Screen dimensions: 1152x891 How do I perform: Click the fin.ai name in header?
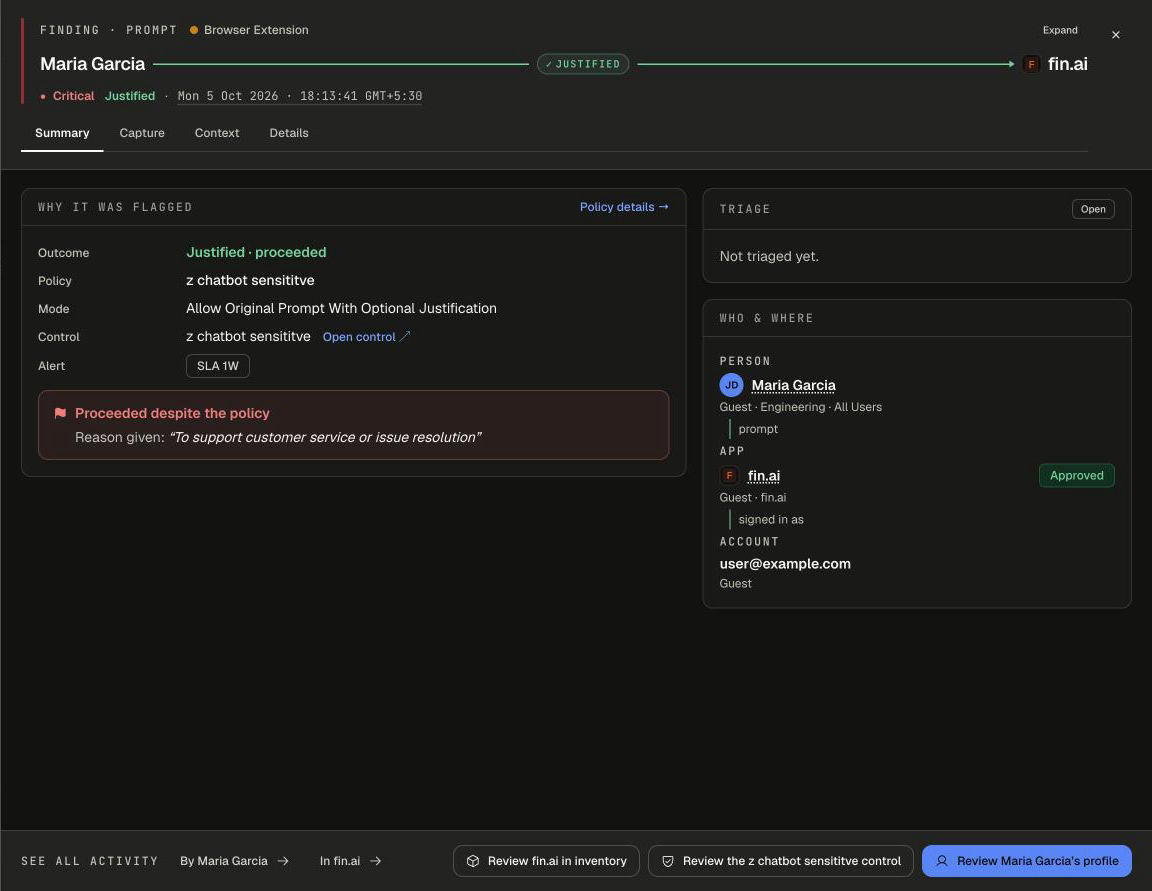click(1068, 64)
